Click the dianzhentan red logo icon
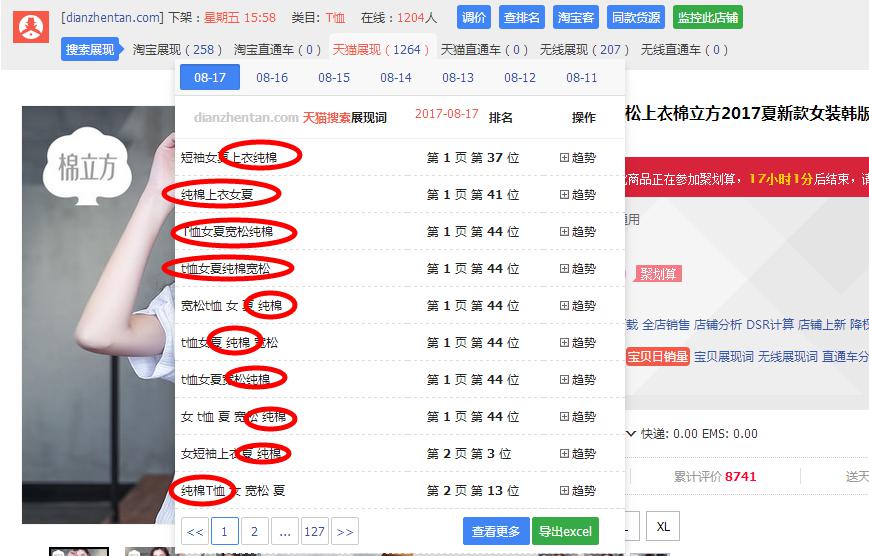 31,26
